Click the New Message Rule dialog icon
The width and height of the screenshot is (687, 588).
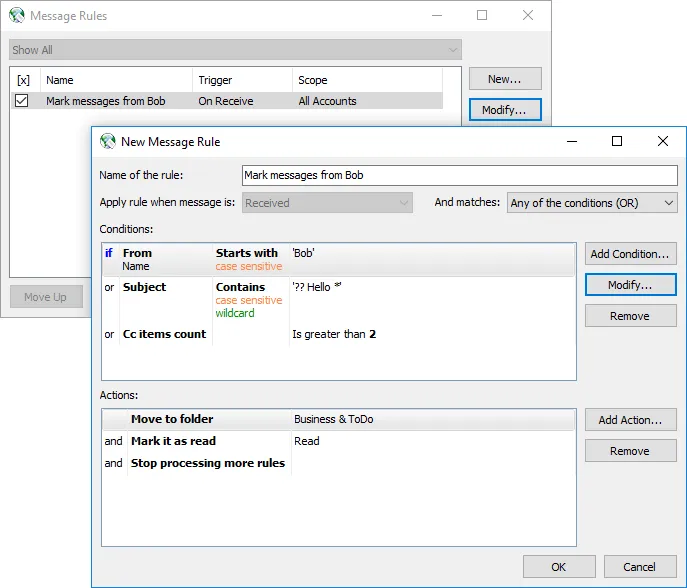click(x=108, y=142)
